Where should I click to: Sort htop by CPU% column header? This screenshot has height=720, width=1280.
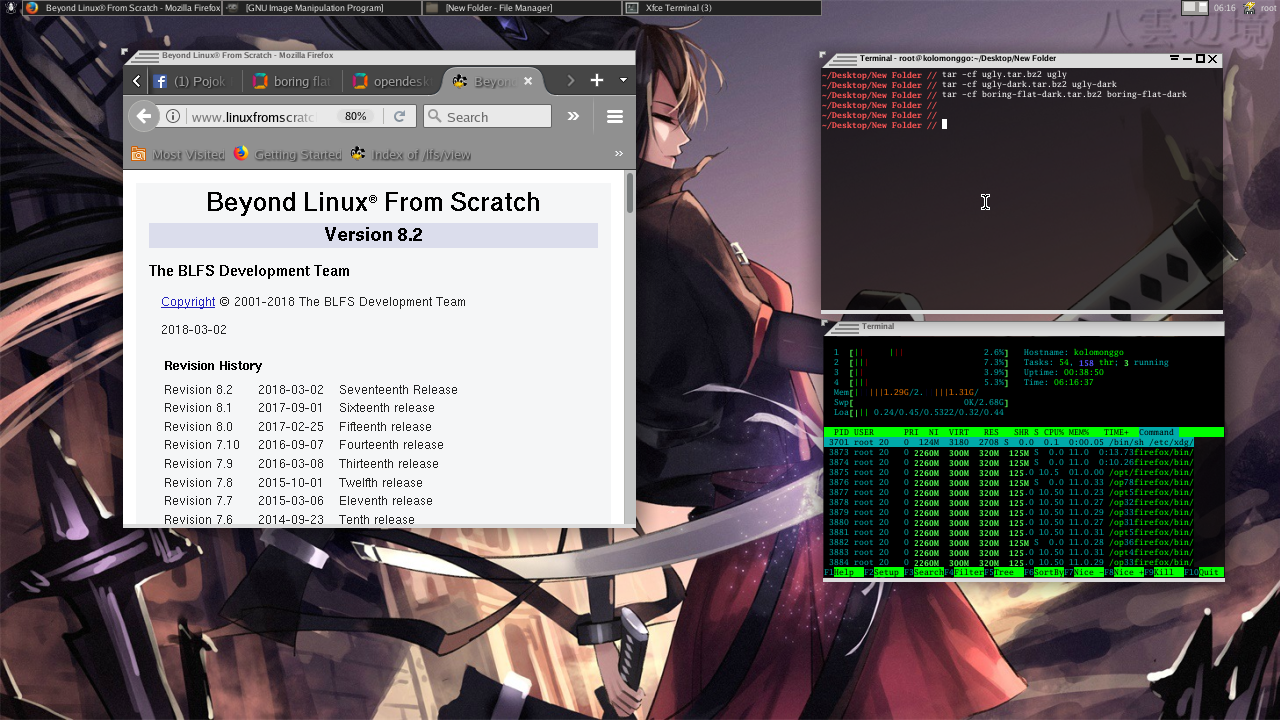(1053, 432)
